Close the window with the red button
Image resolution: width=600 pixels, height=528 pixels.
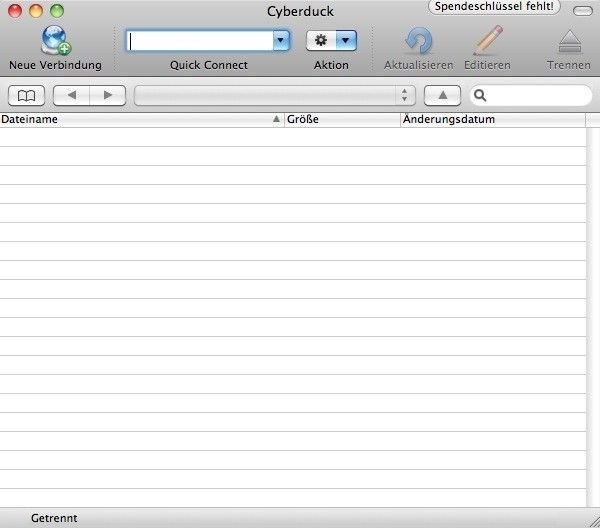(15, 11)
